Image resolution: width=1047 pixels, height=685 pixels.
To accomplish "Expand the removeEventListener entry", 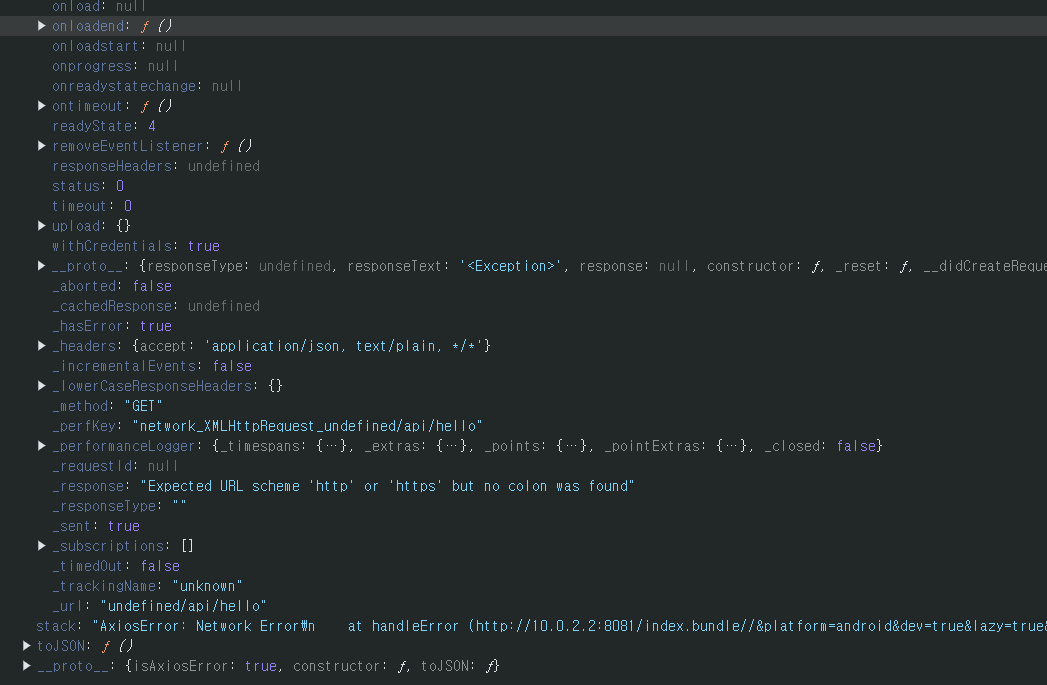I will 41,146.
